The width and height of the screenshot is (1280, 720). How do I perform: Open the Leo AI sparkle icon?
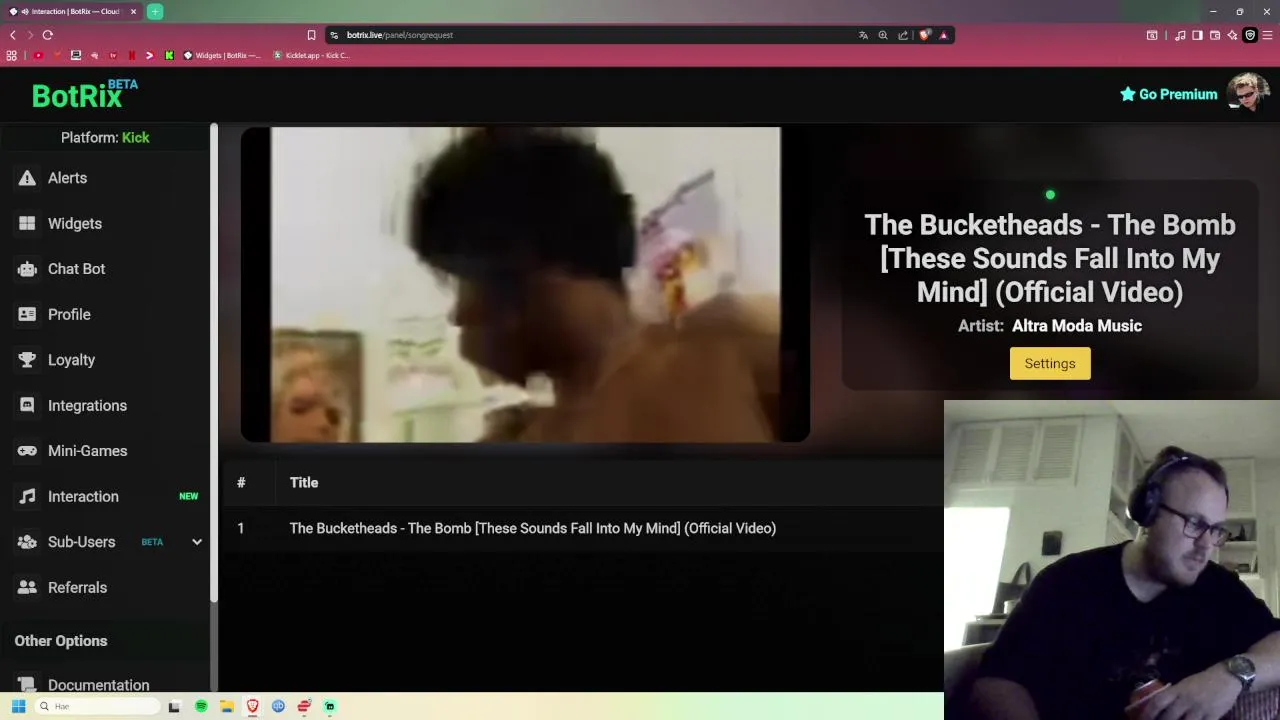tap(1232, 35)
